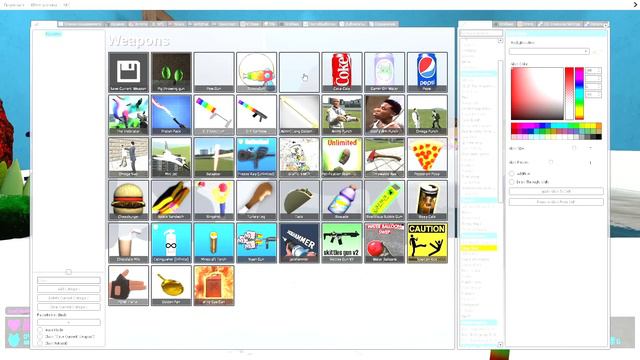Select the infinite extinguisher weapon tile

tap(171, 242)
